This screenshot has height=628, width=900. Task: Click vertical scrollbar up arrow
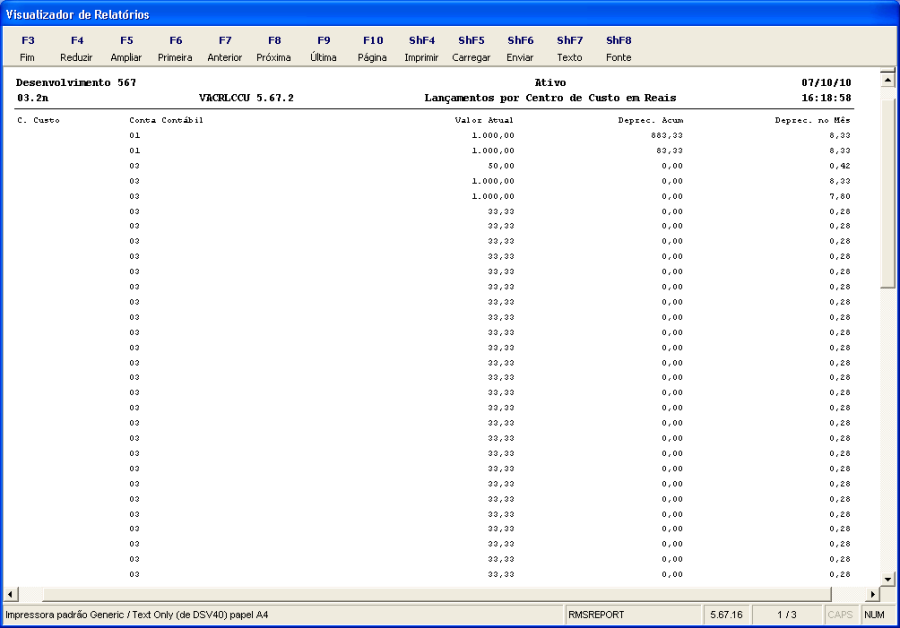(887, 80)
